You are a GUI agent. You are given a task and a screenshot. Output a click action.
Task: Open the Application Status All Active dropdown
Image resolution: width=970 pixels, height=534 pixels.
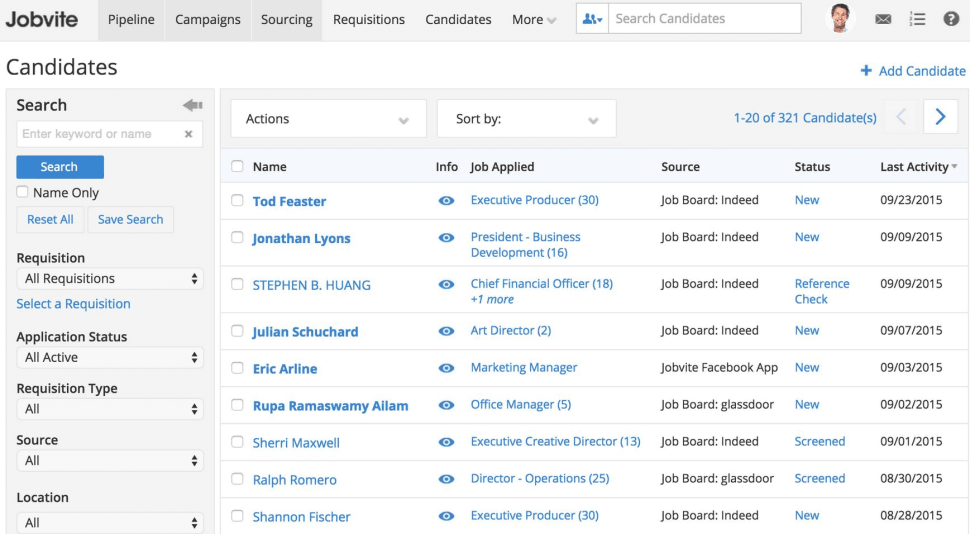[x=110, y=357]
